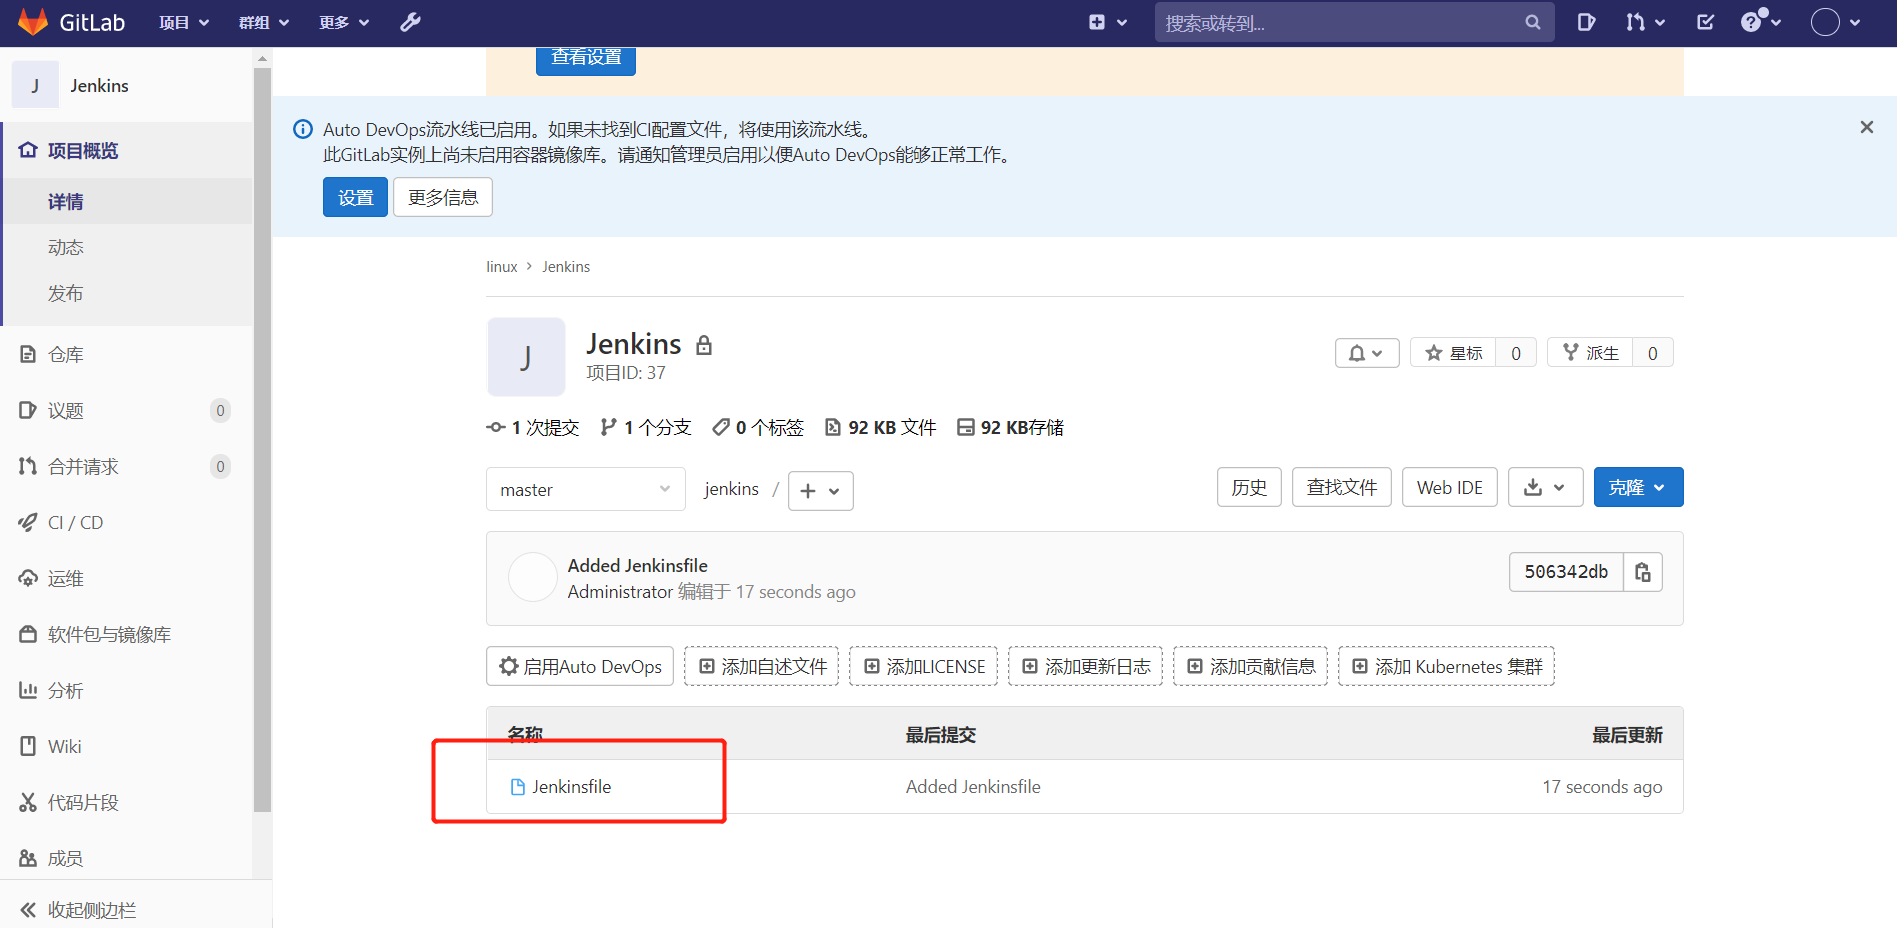The image size is (1897, 928).
Task: Click the sidebar vertical scrollbar
Action: point(262,440)
